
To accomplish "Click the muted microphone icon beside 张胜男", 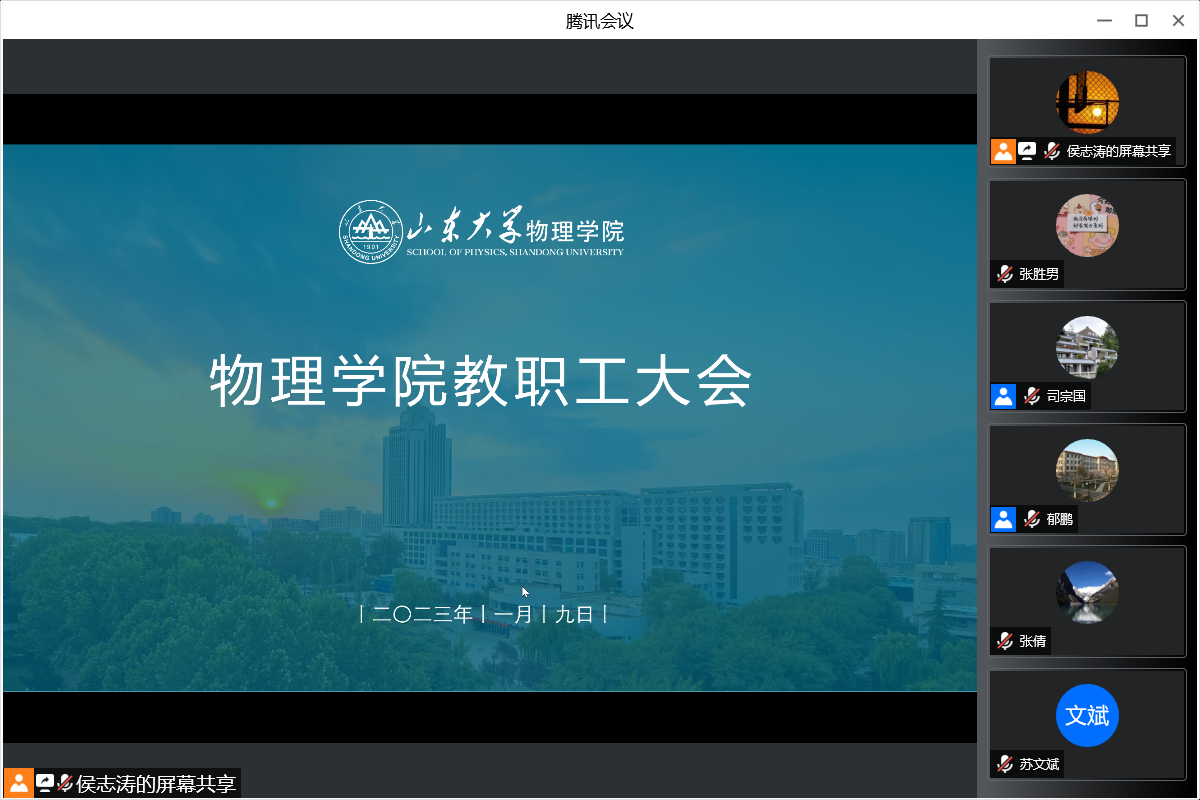I will click(x=1005, y=274).
